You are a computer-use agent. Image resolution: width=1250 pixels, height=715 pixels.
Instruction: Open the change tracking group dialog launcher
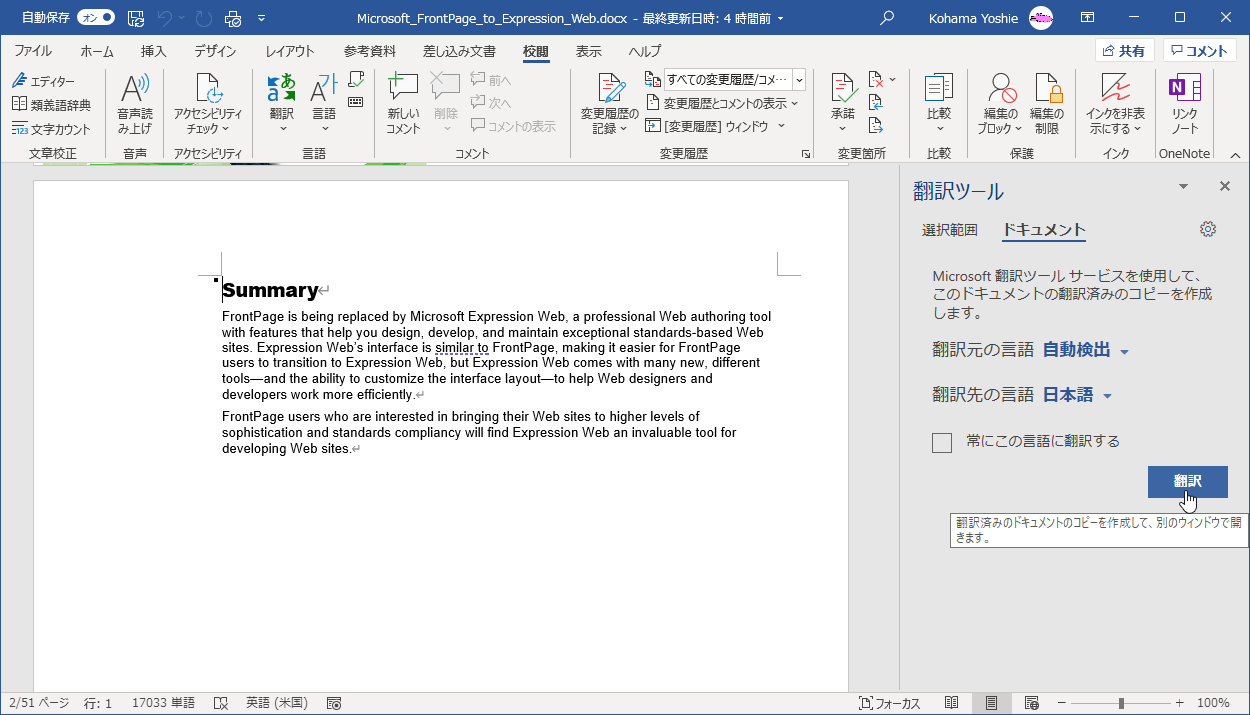tap(805, 154)
